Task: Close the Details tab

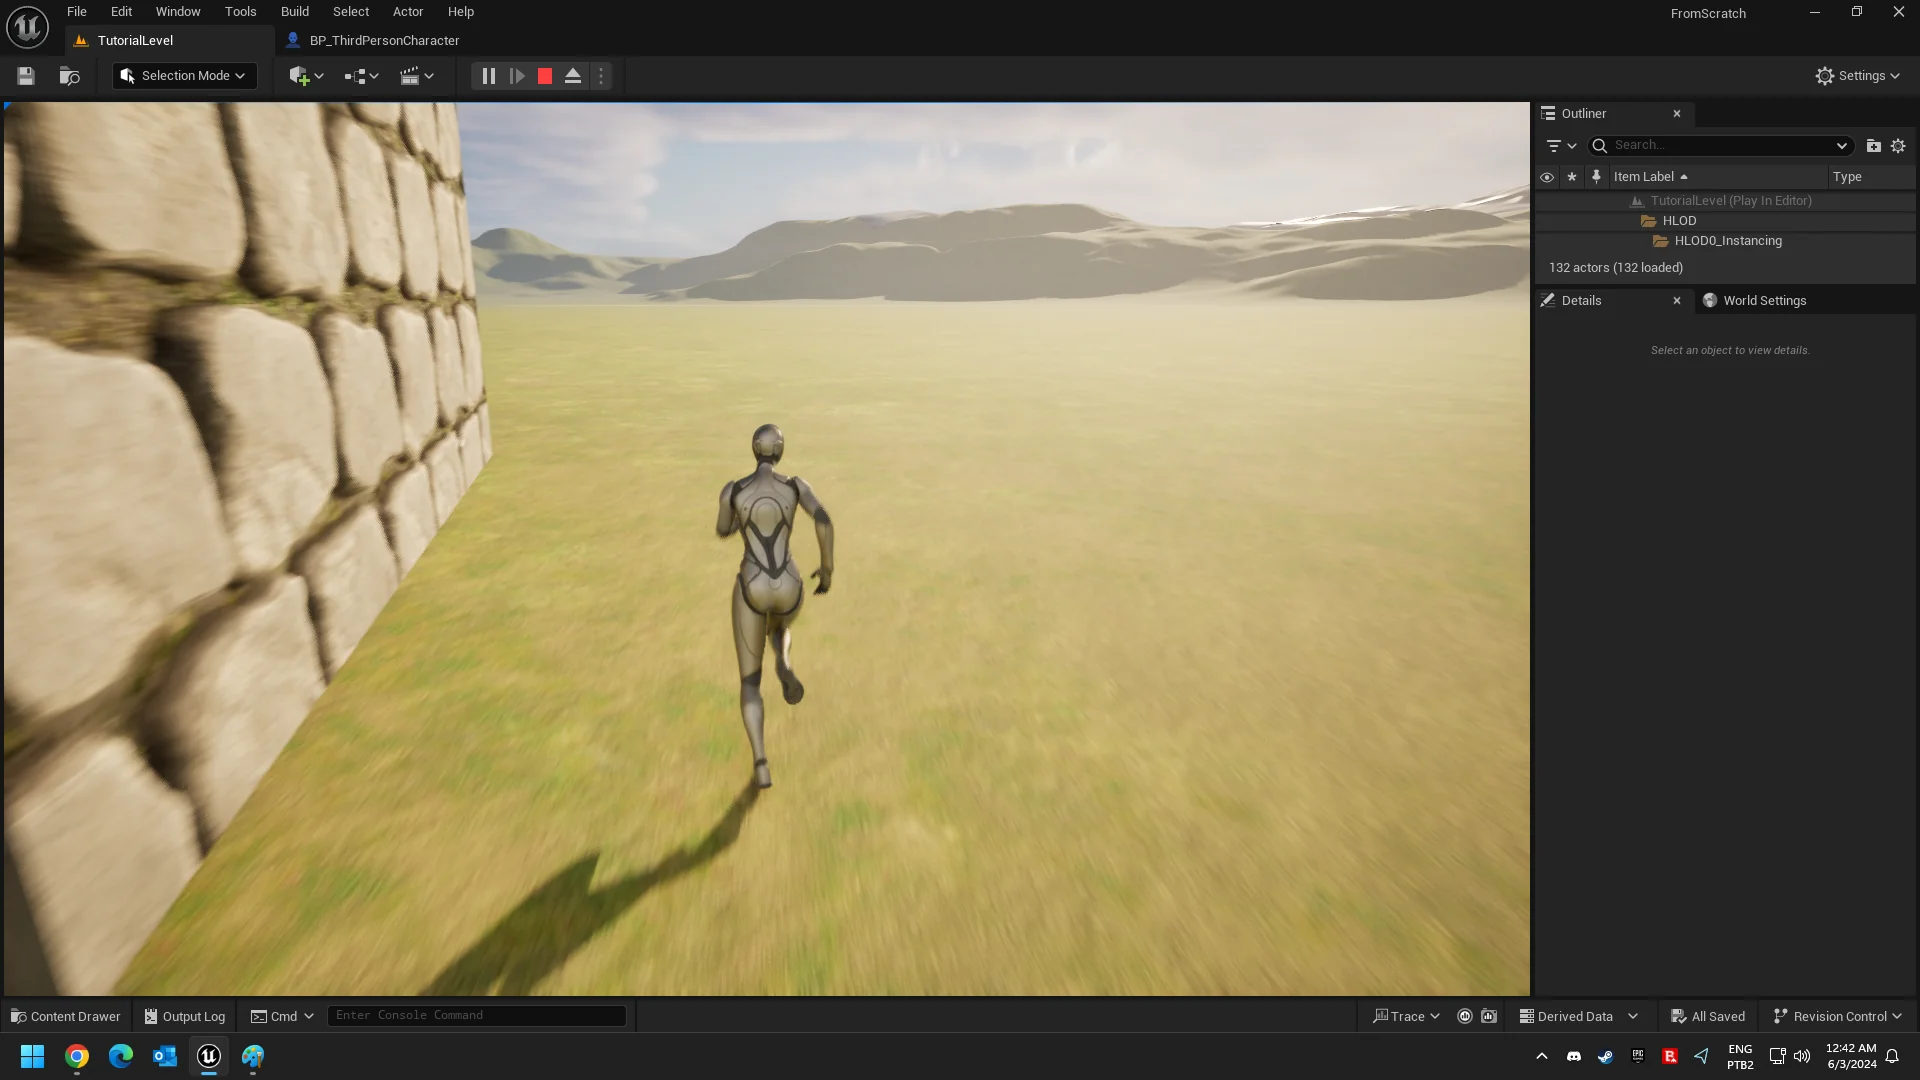Action: click(1677, 301)
